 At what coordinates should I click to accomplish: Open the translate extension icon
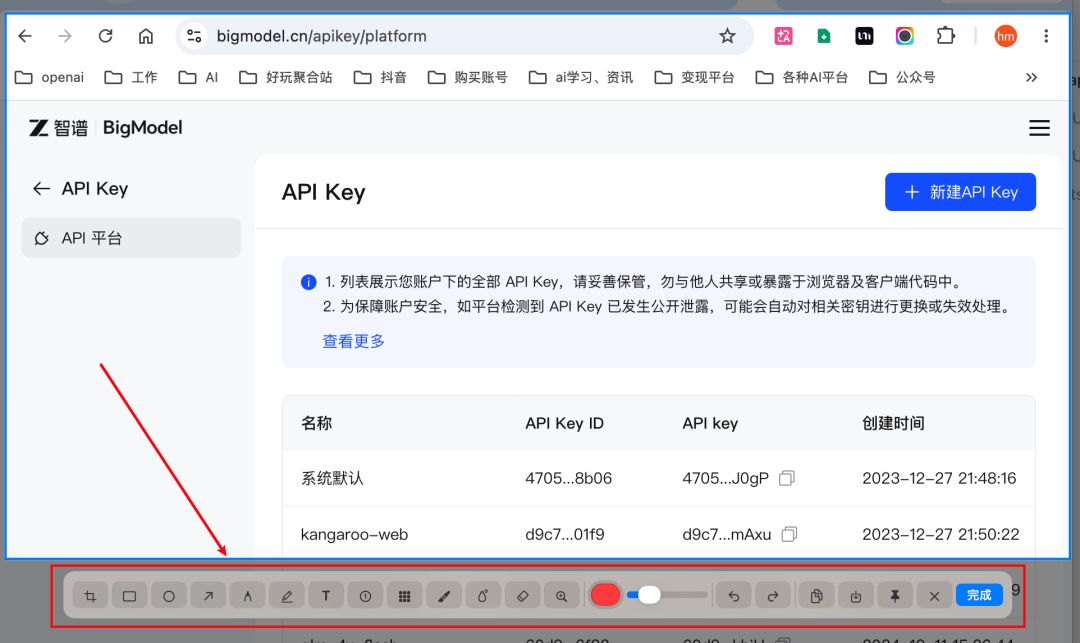[783, 36]
